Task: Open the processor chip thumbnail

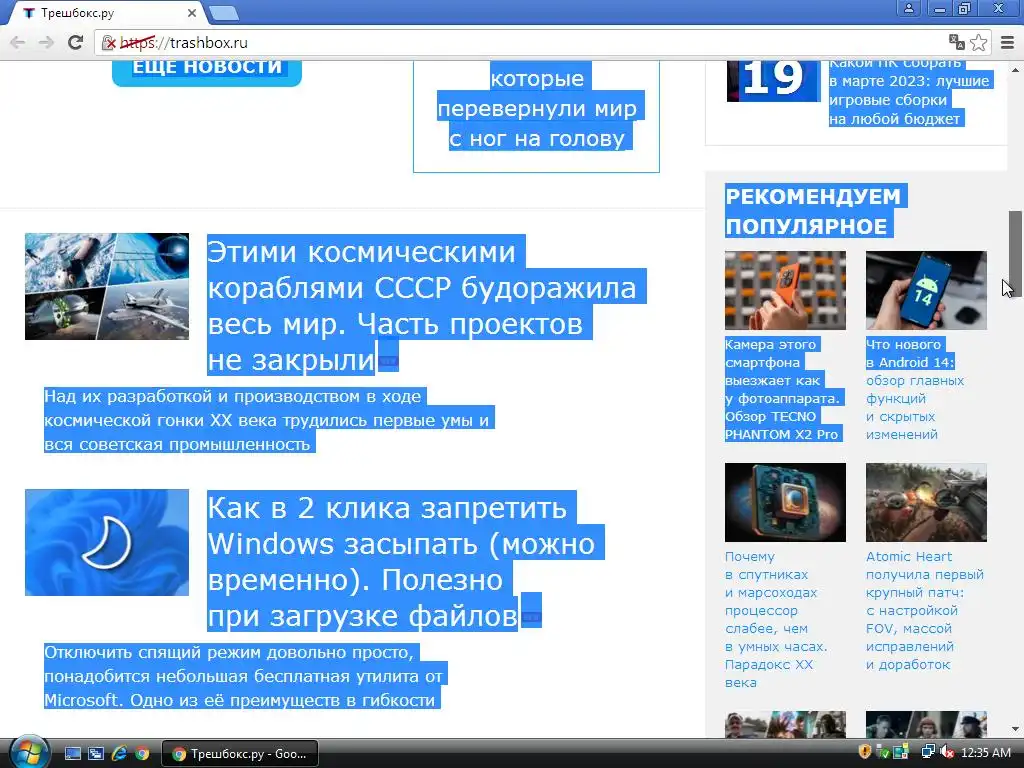Action: (x=785, y=502)
